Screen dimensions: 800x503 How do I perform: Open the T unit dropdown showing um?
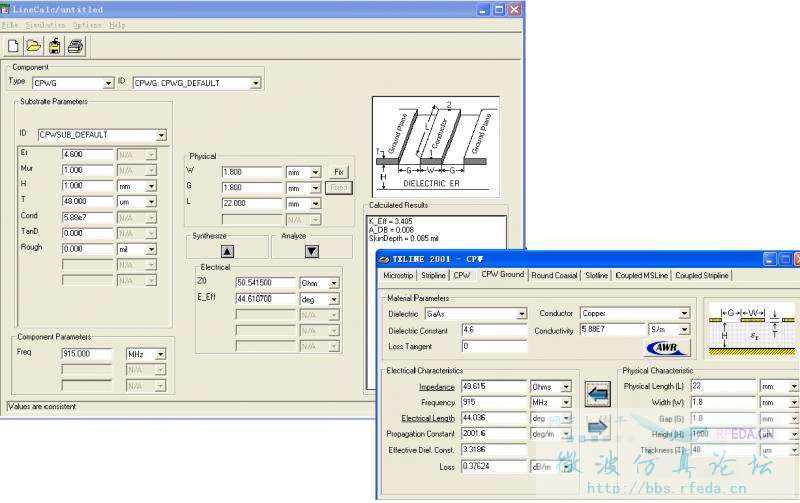[x=151, y=202]
